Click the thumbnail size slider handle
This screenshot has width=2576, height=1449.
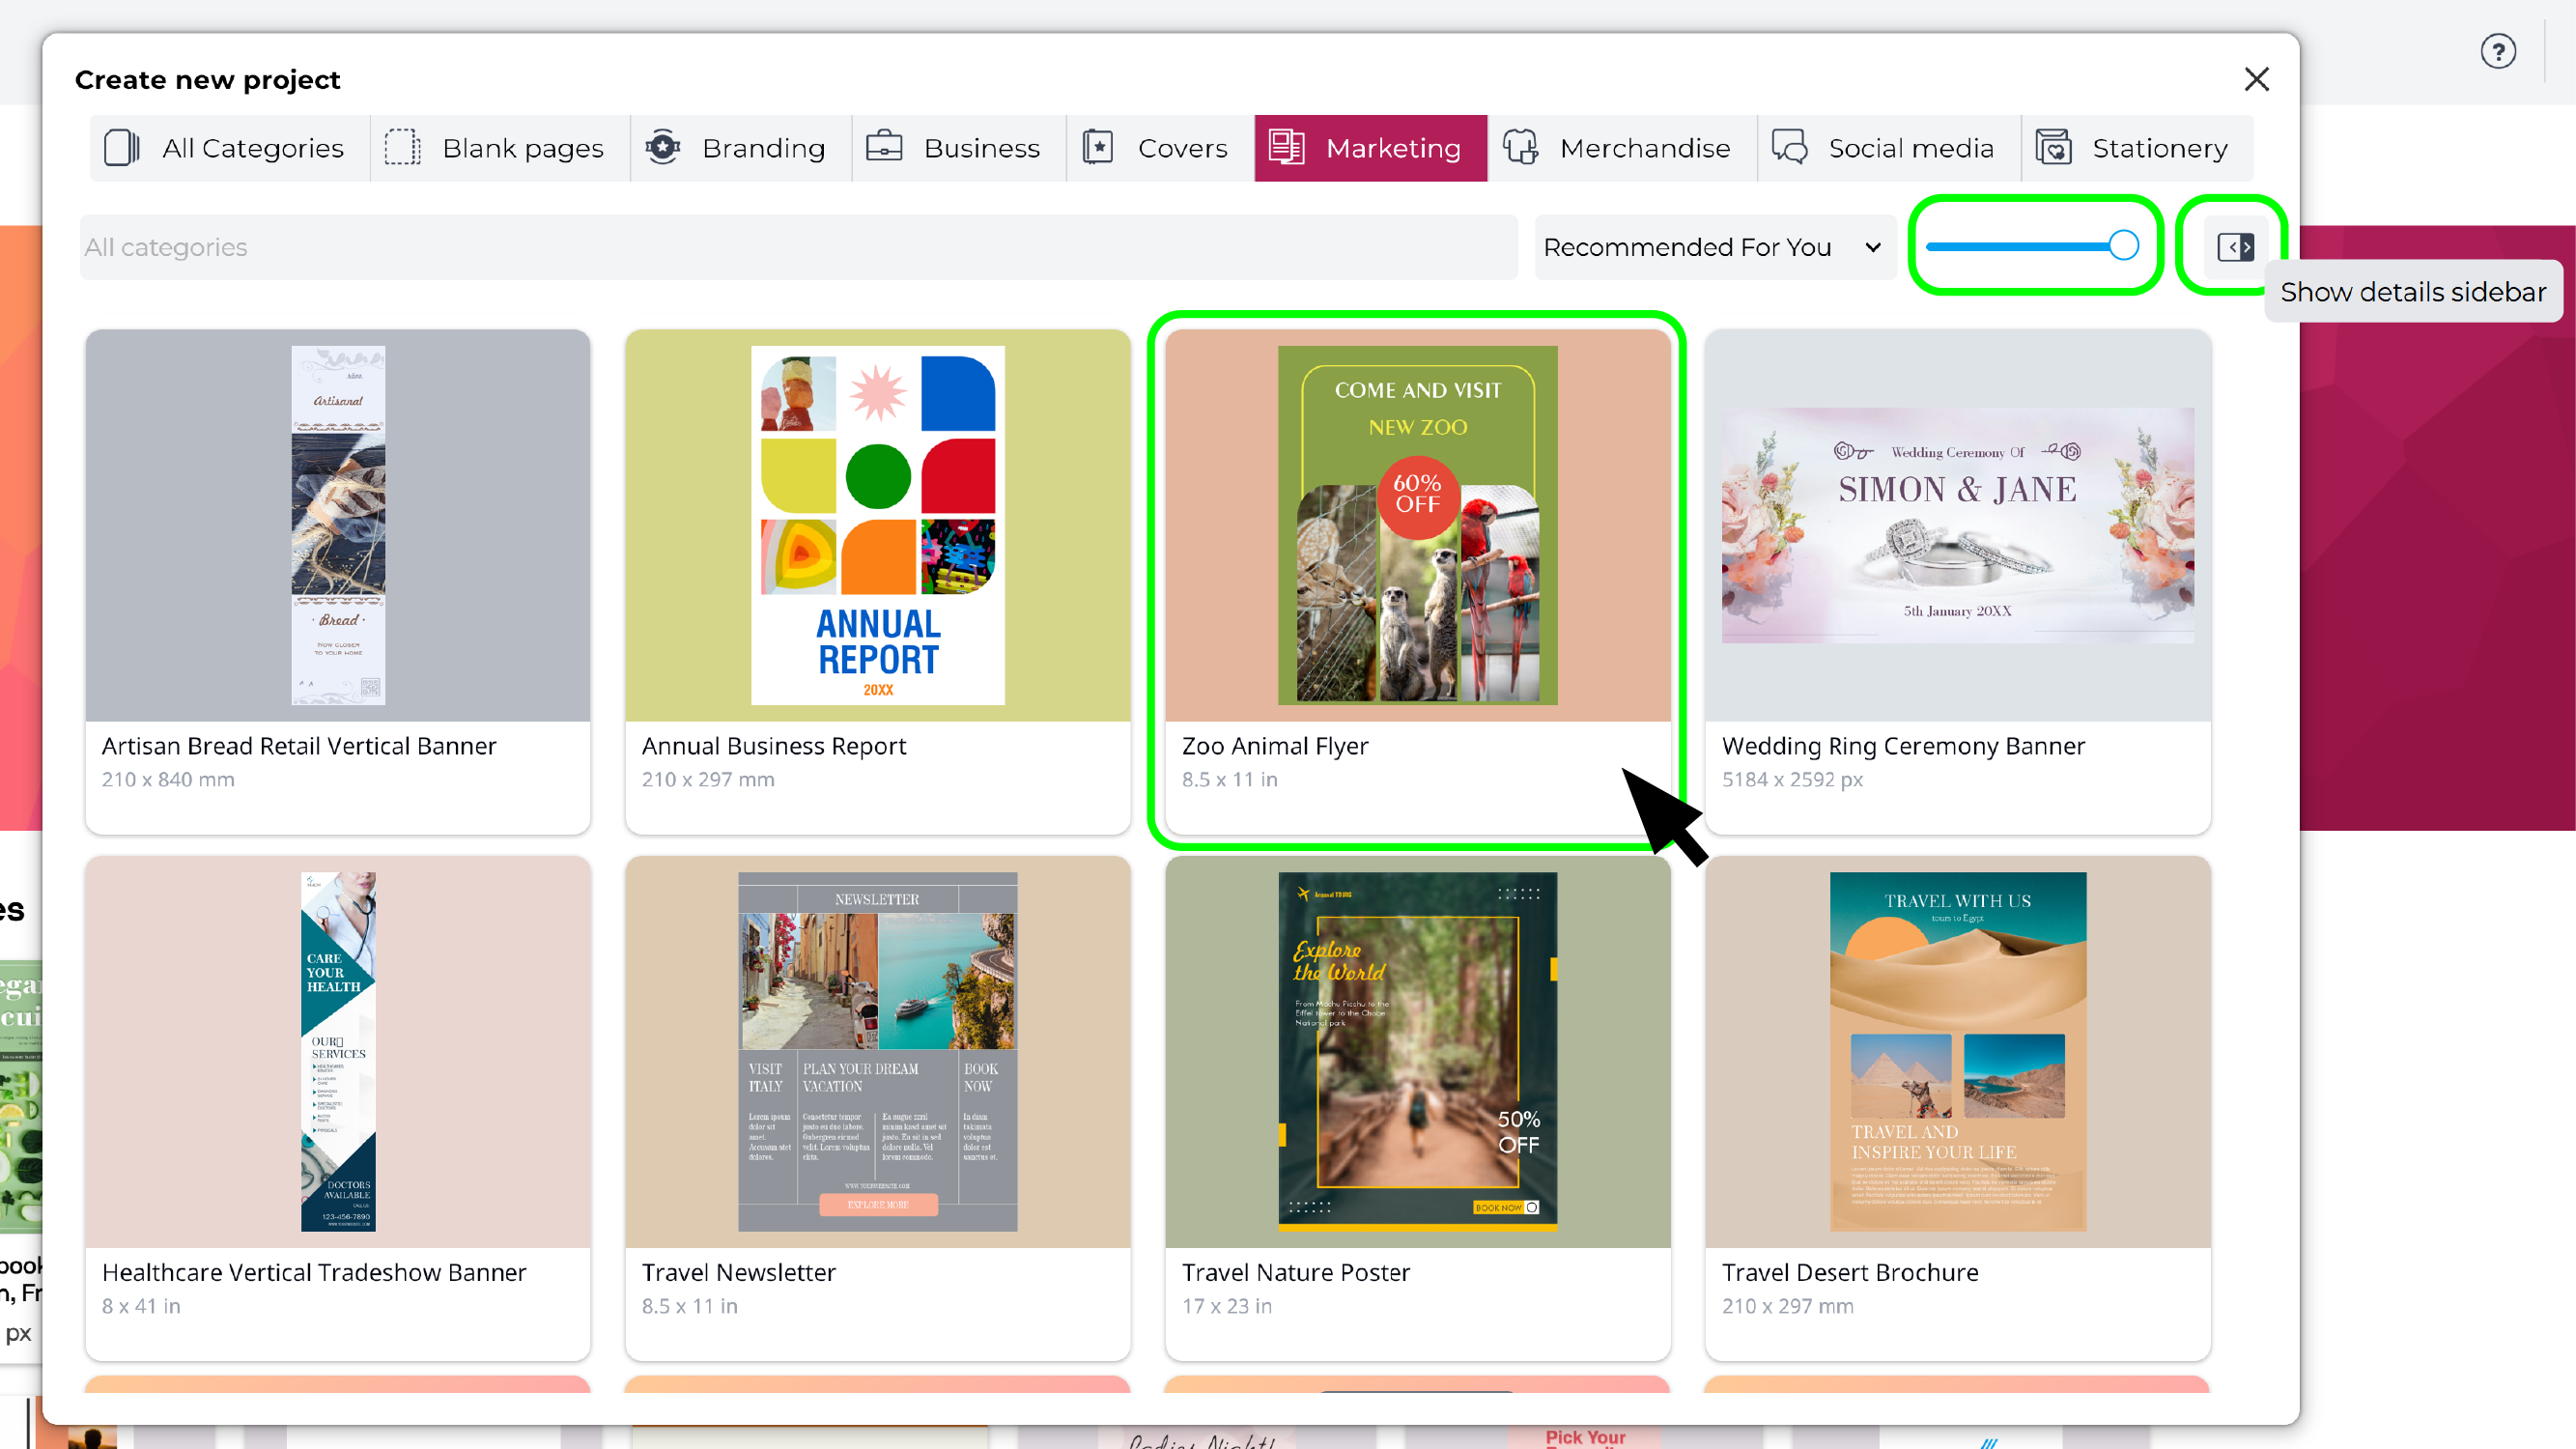click(x=2123, y=246)
